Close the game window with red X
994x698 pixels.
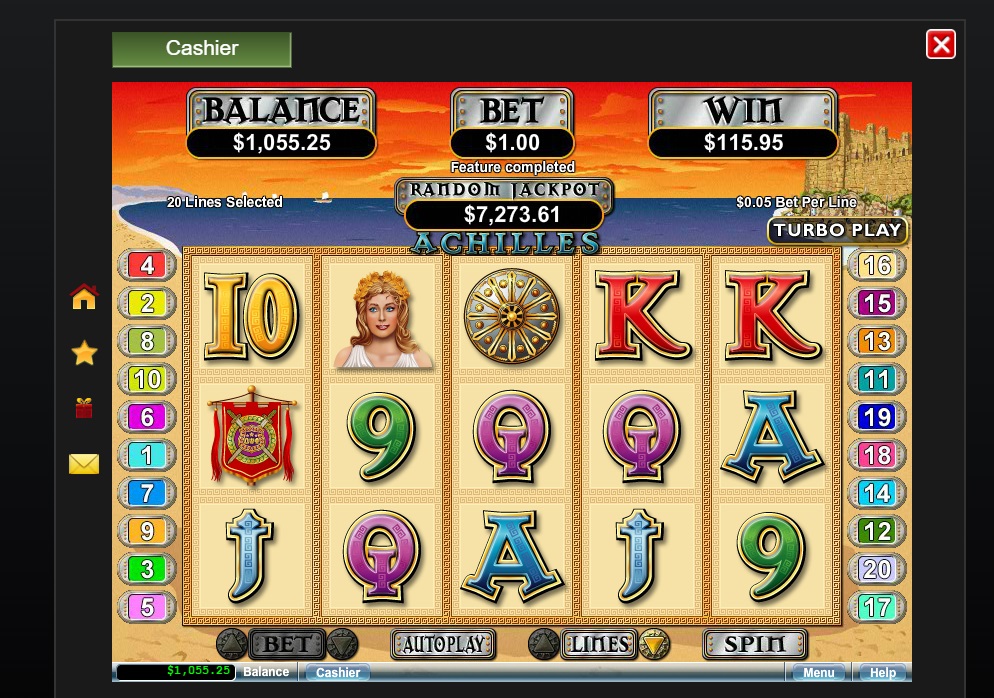pos(941,44)
